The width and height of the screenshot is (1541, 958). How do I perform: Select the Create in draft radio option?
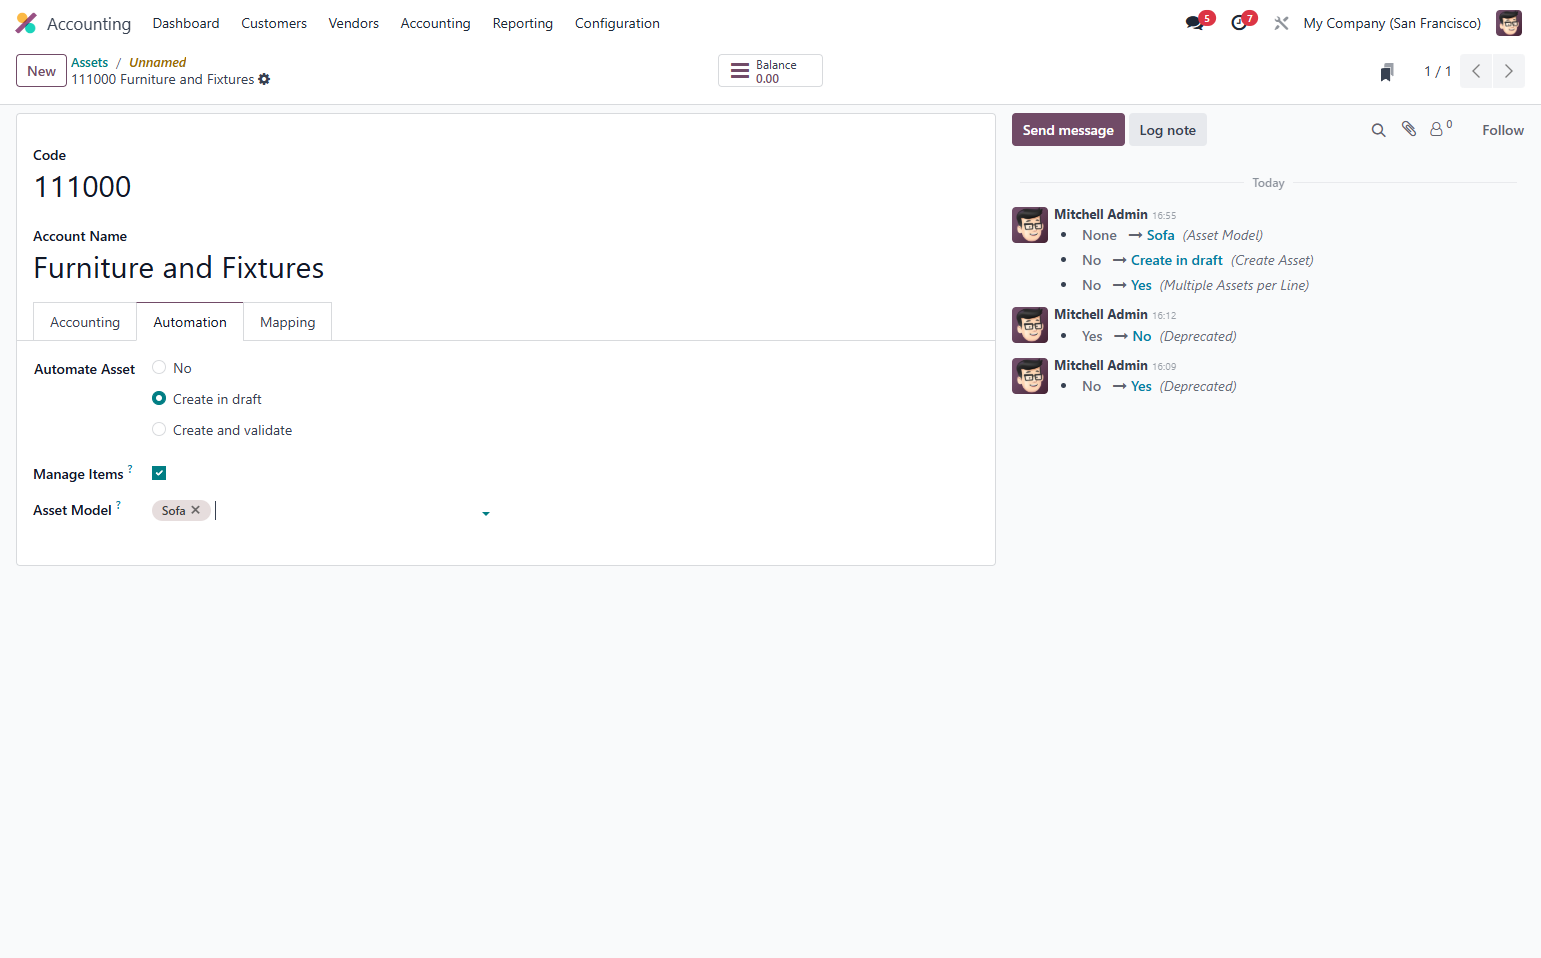tap(159, 398)
